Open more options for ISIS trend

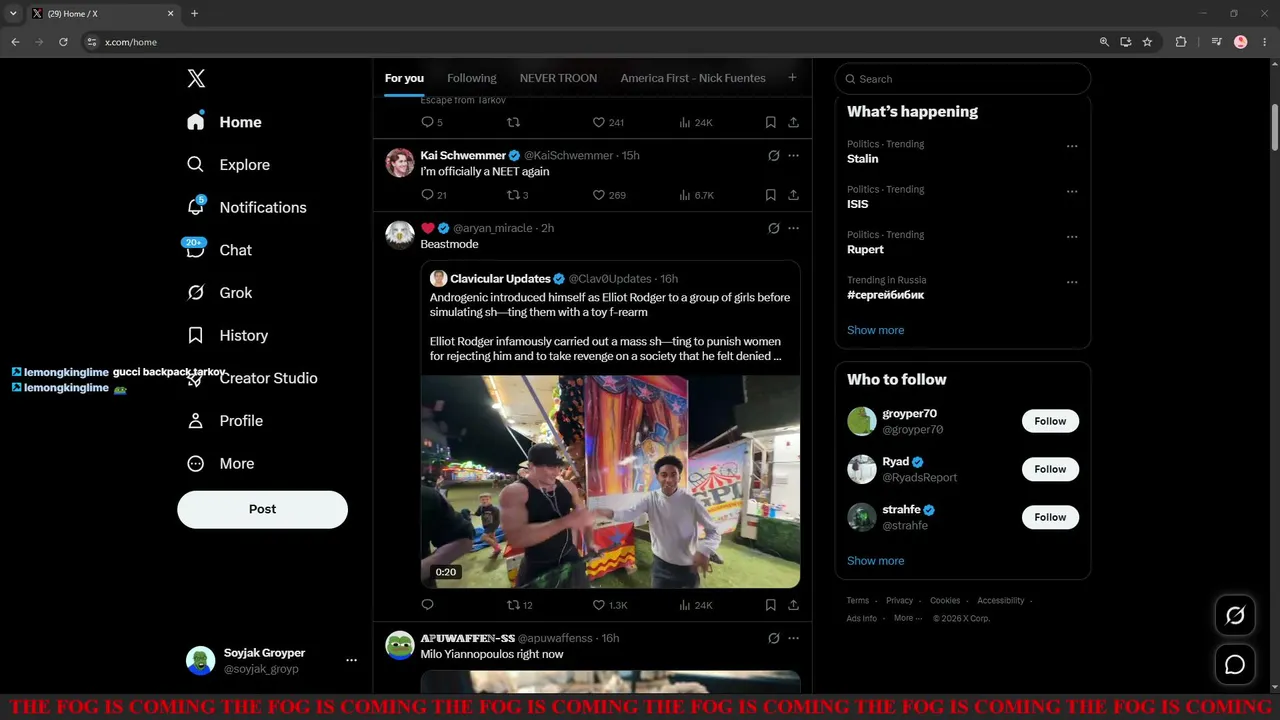tap(1072, 191)
